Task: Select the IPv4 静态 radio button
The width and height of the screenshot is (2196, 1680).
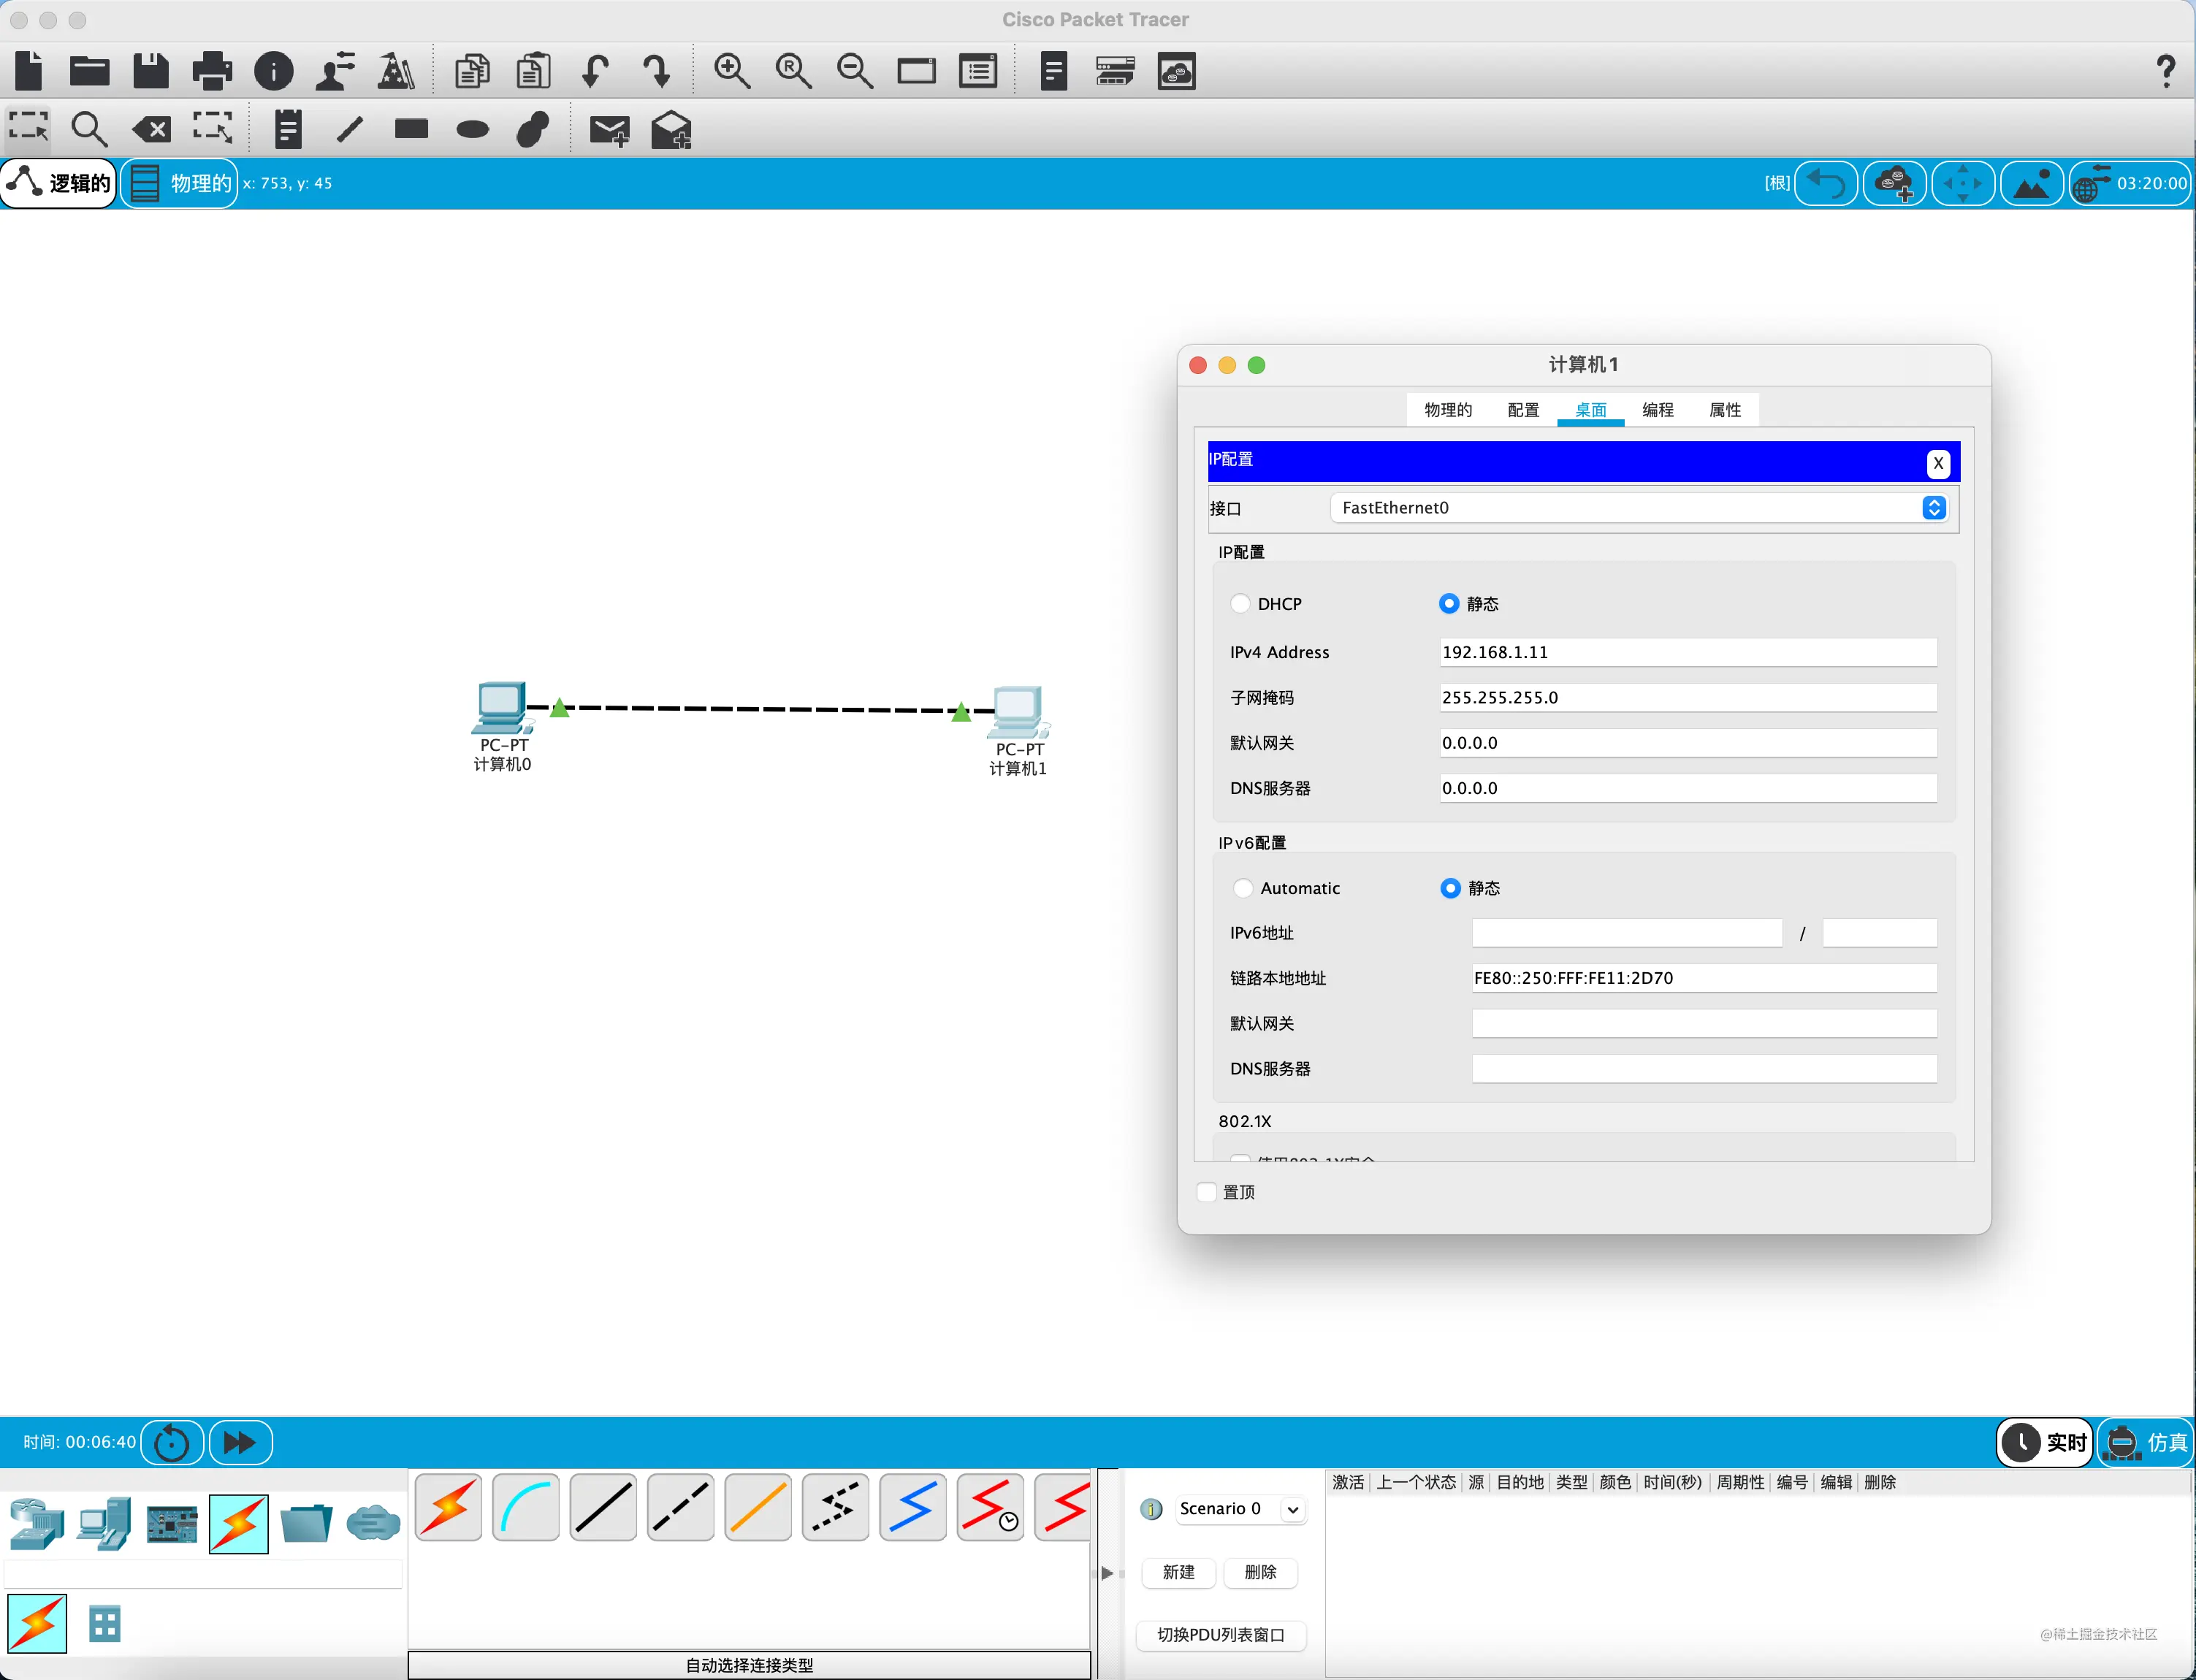Action: pyautogui.click(x=1449, y=603)
